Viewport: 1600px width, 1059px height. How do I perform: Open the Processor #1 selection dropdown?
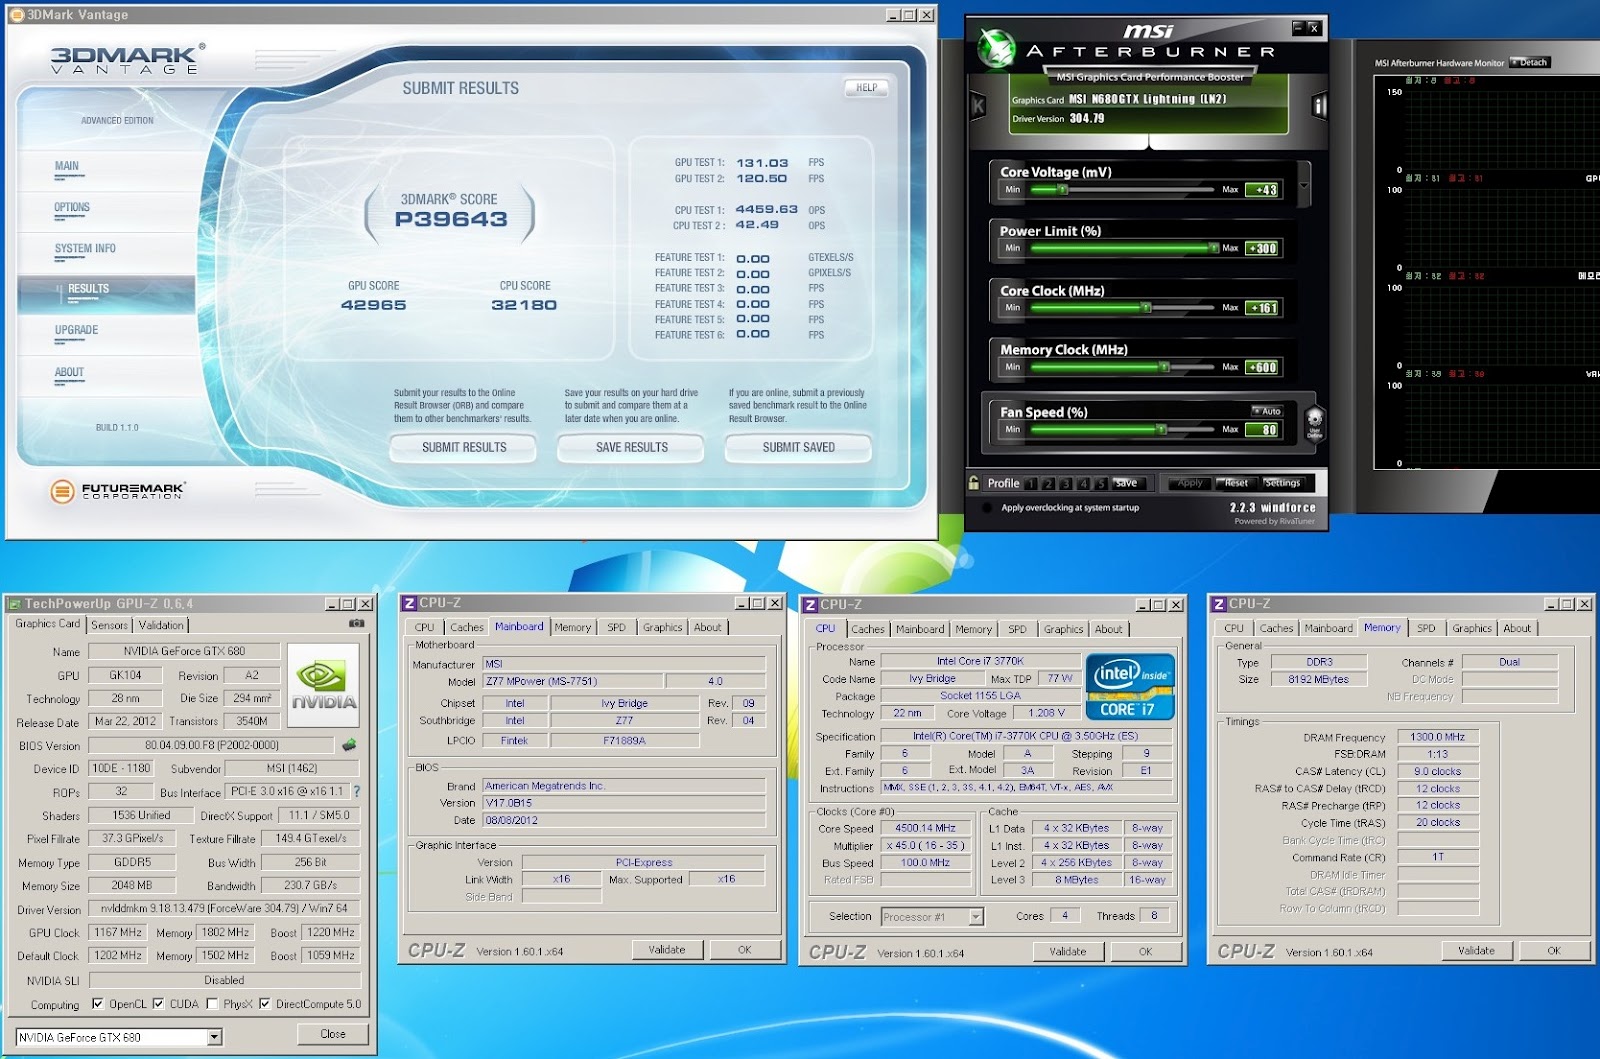976,917
